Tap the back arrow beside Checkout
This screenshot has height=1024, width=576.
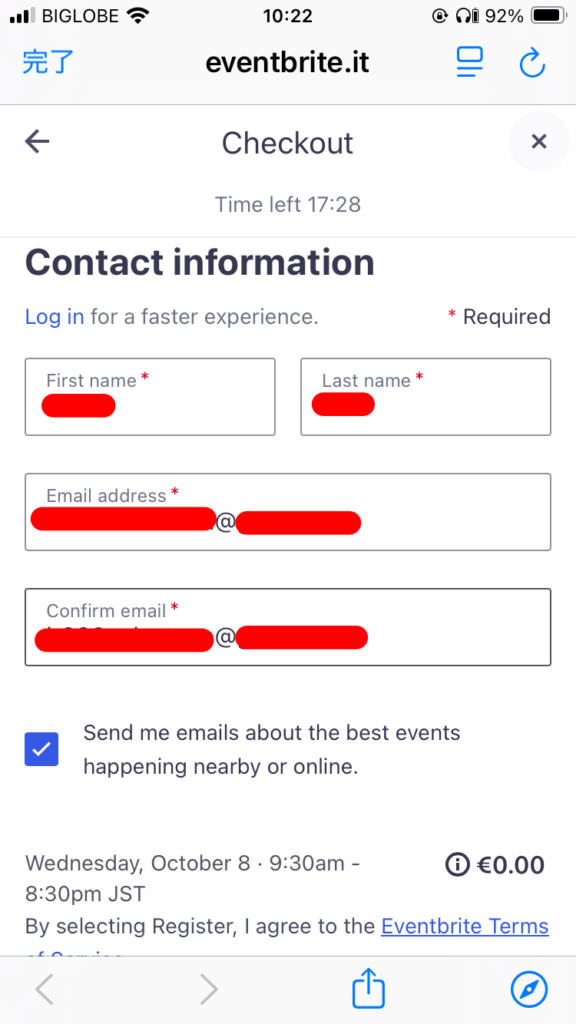tap(37, 142)
